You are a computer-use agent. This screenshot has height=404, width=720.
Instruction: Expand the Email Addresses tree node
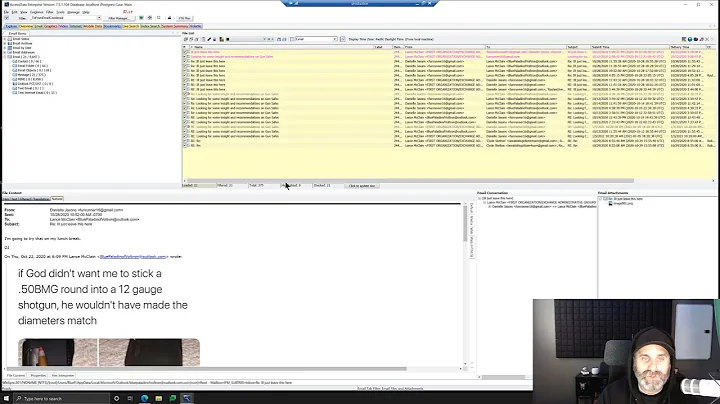pos(5,52)
